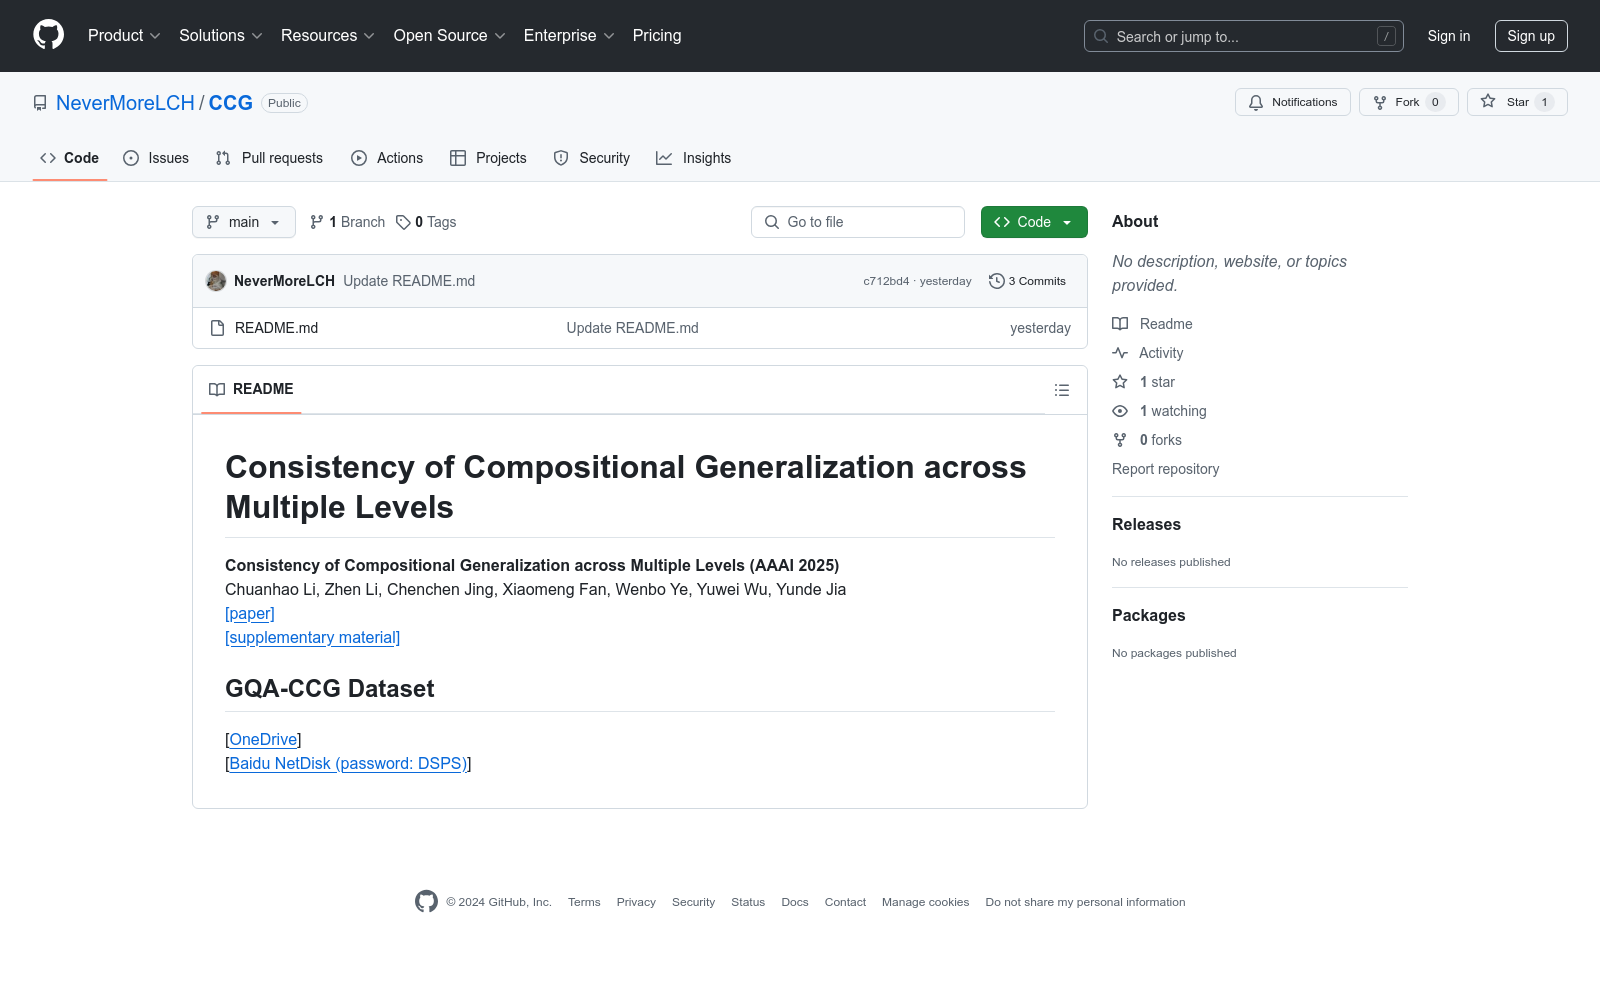Click Sign in

pyautogui.click(x=1449, y=36)
